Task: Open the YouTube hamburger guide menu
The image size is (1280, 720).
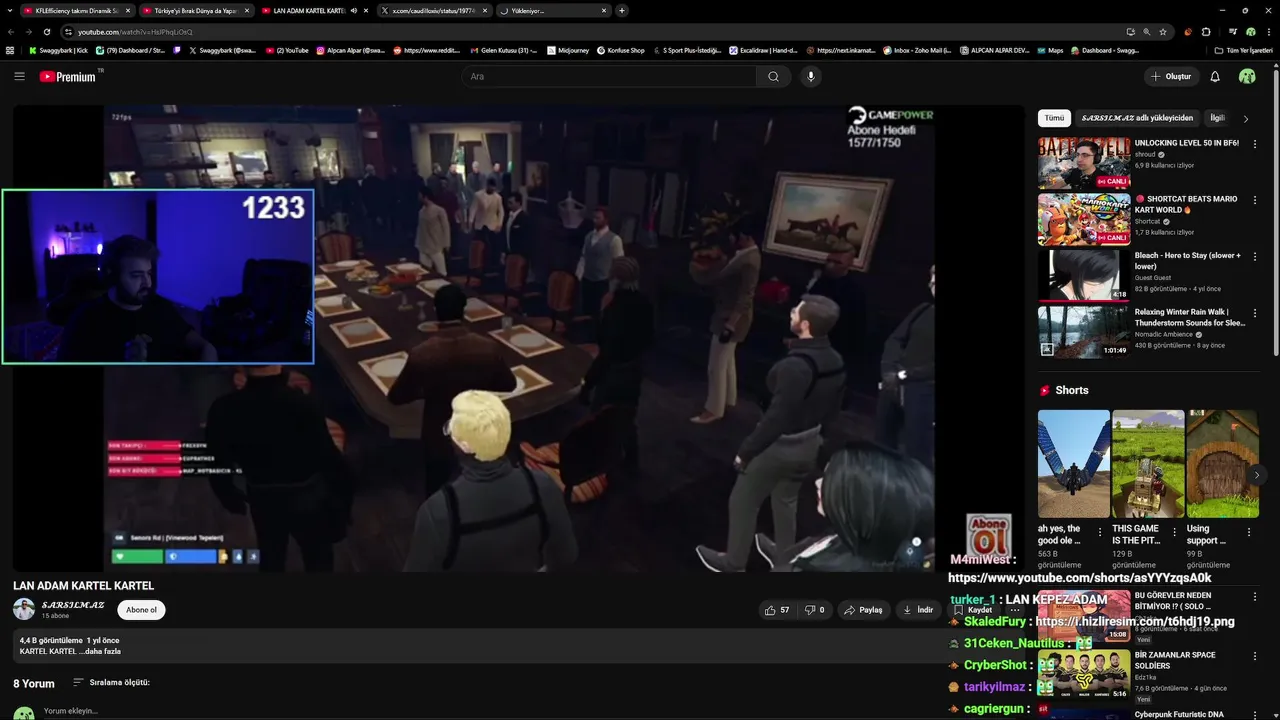Action: click(19, 76)
